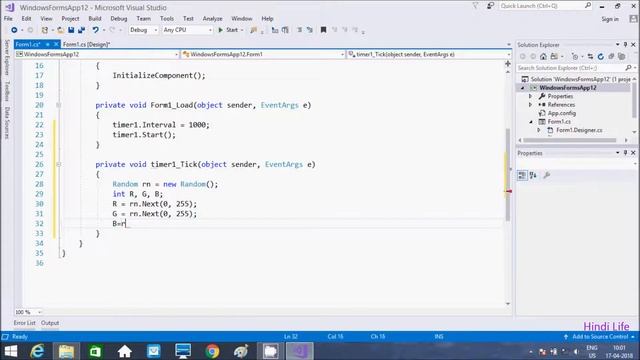640x360 pixels.
Task: Click the Navigate Backward toolbar icon
Action: point(14,30)
